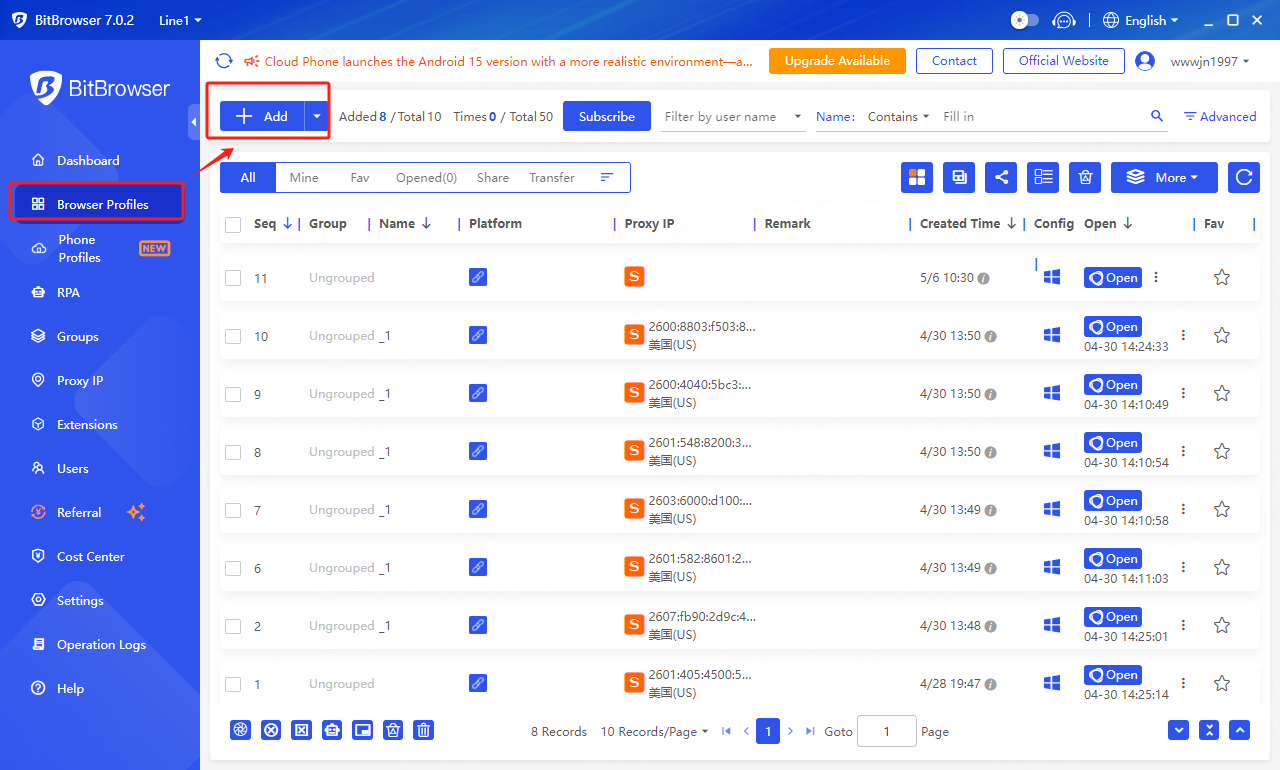Screen dimensions: 1280x770
Task: Click the share icon in toolbar
Action: click(1001, 177)
